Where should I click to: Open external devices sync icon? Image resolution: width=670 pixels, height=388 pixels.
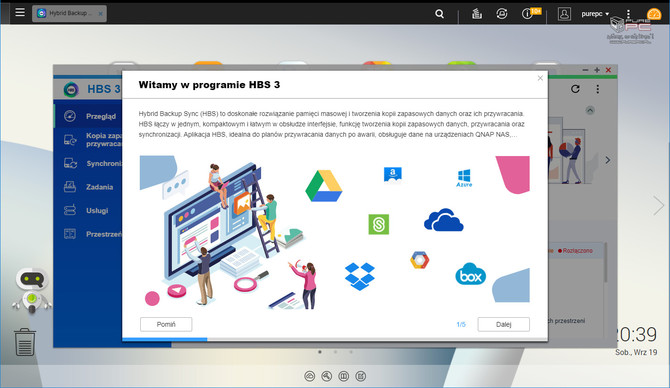[502, 14]
